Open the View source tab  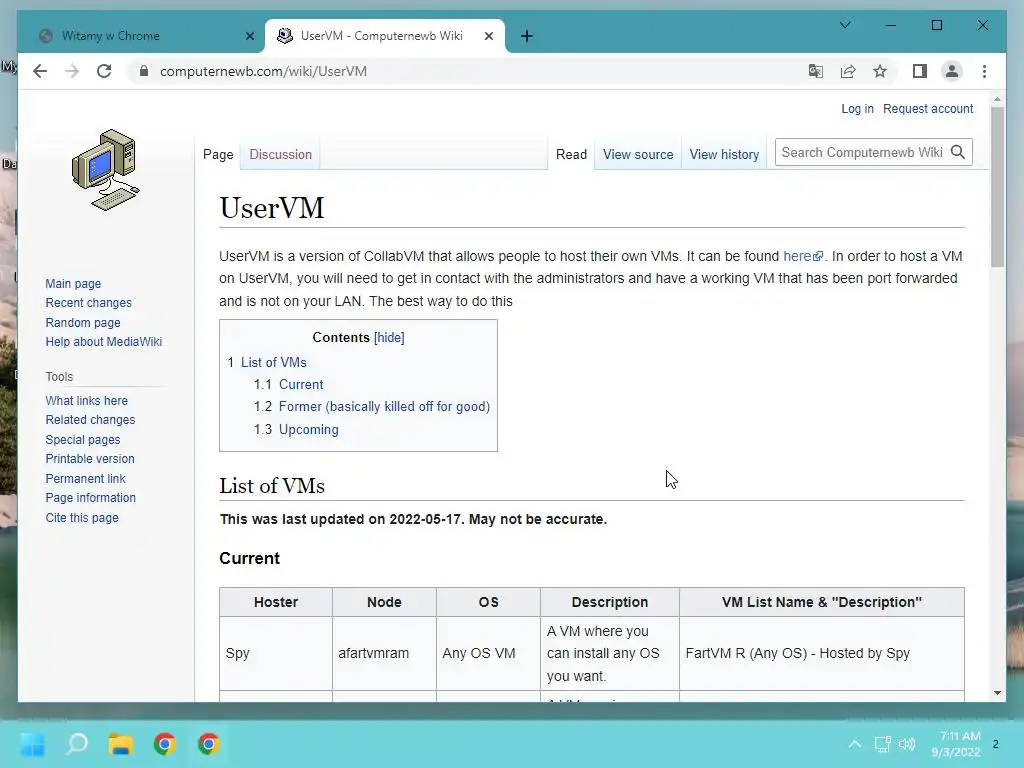(638, 155)
